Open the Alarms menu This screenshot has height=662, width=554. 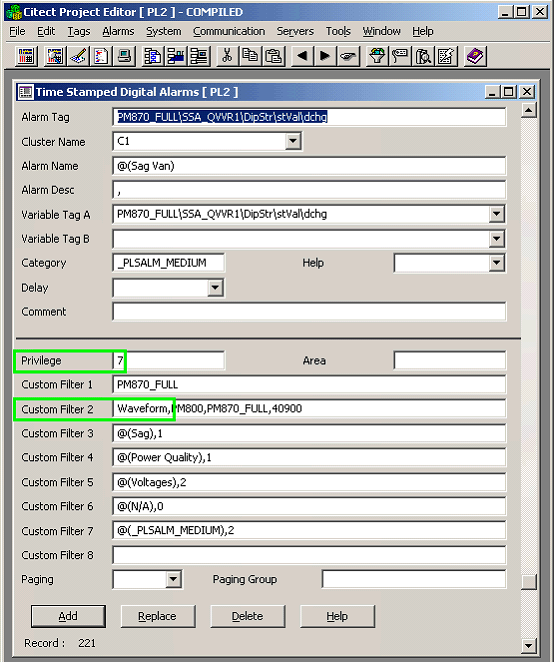point(118,31)
